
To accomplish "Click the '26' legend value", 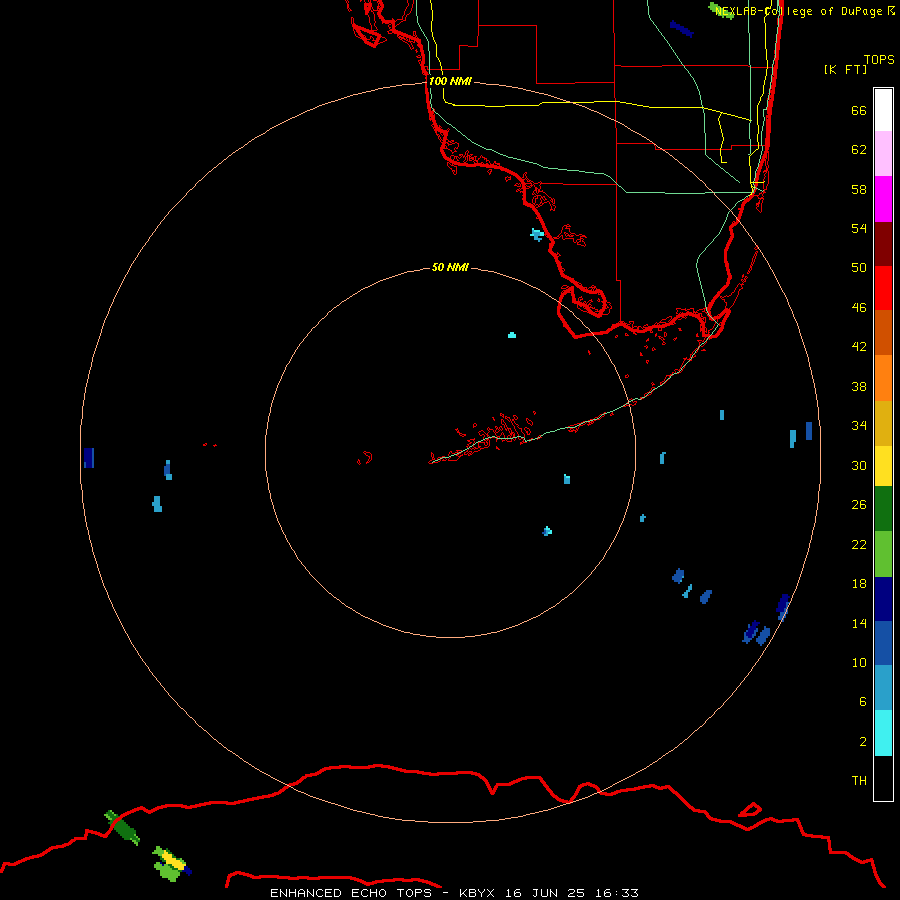I will tap(859, 505).
